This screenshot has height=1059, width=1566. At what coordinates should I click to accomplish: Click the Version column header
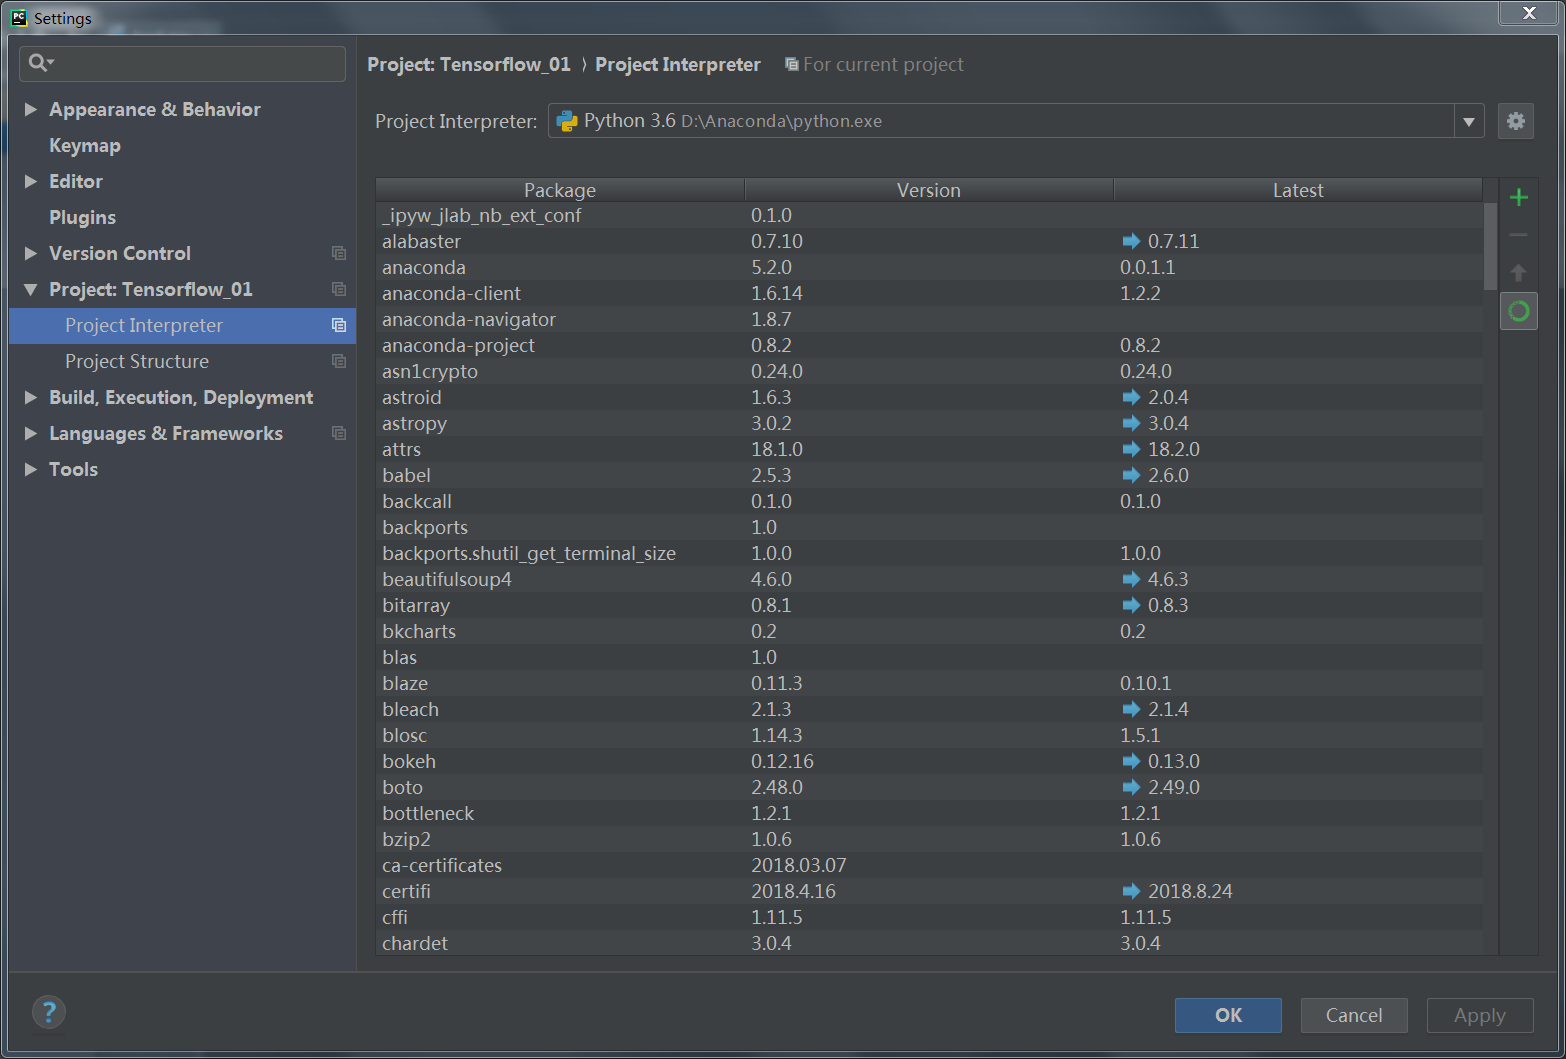(929, 190)
